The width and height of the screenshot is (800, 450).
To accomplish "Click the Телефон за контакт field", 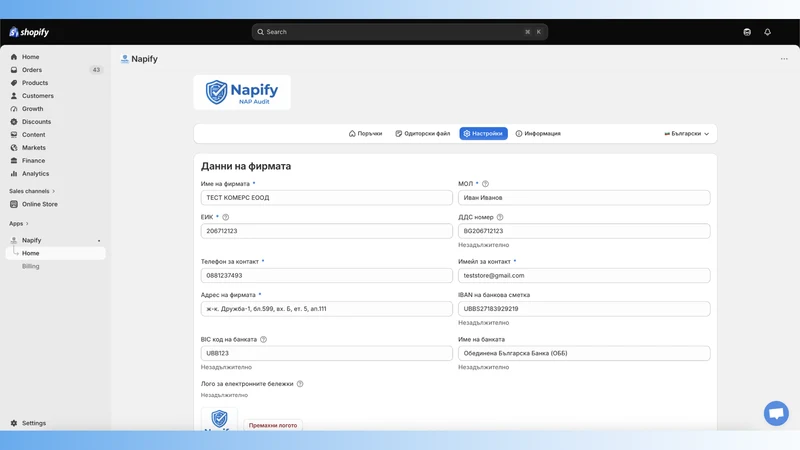I will click(327, 276).
